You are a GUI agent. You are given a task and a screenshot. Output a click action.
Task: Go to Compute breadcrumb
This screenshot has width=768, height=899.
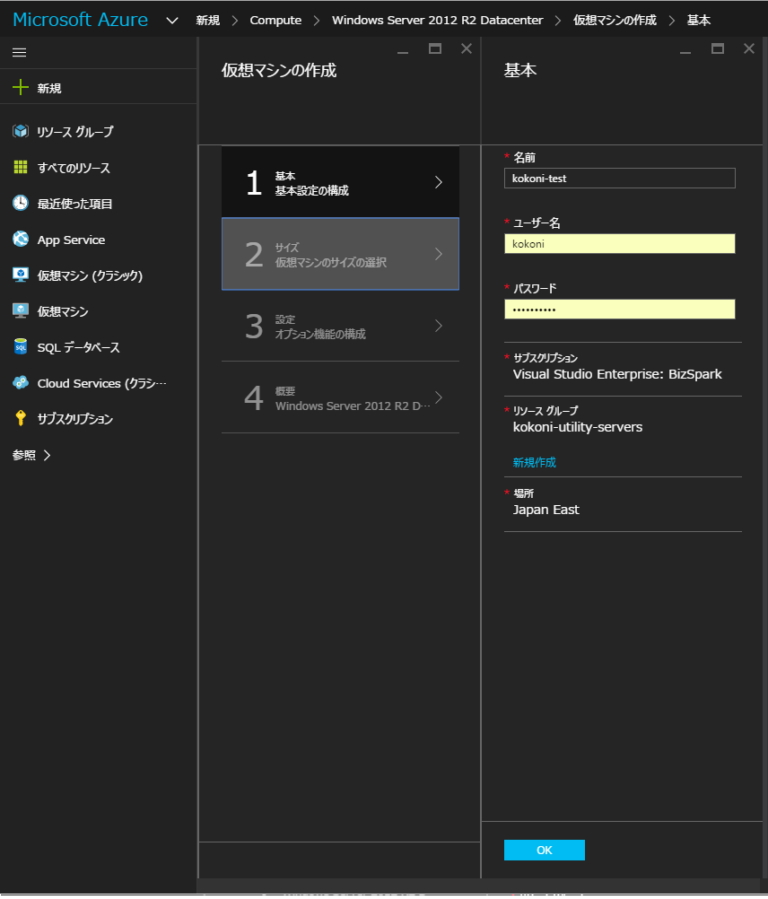(276, 21)
